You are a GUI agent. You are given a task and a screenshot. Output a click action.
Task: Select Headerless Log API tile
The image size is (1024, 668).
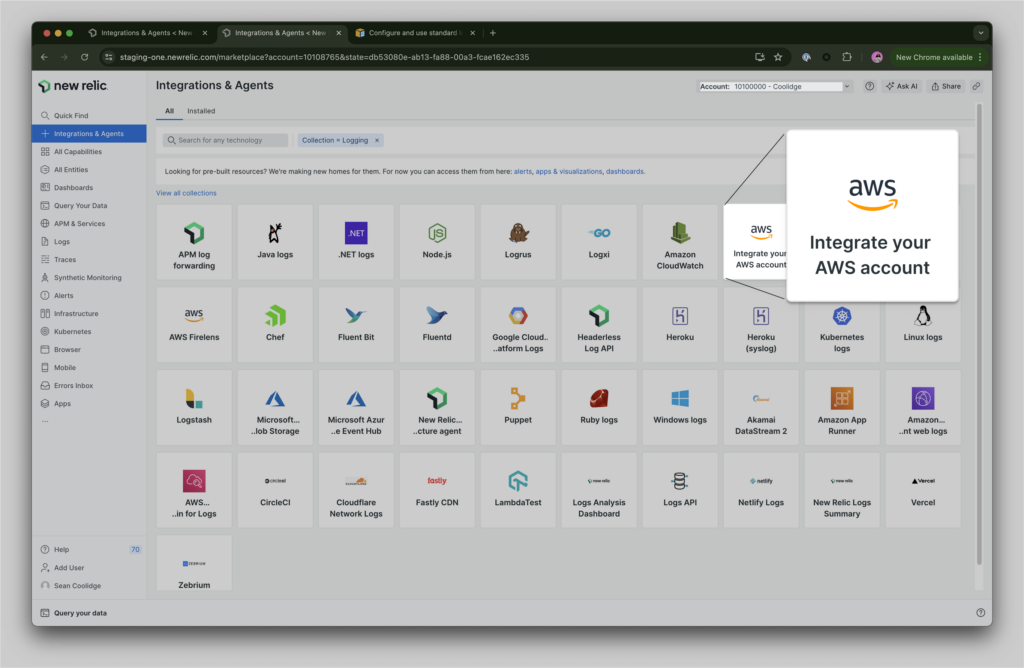click(599, 325)
